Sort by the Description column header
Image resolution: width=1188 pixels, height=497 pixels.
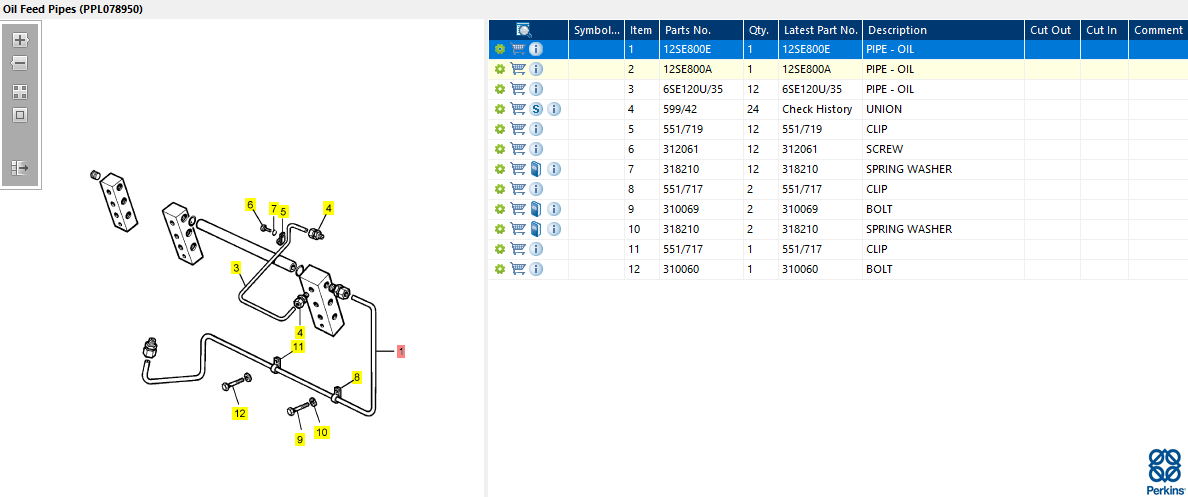(897, 30)
